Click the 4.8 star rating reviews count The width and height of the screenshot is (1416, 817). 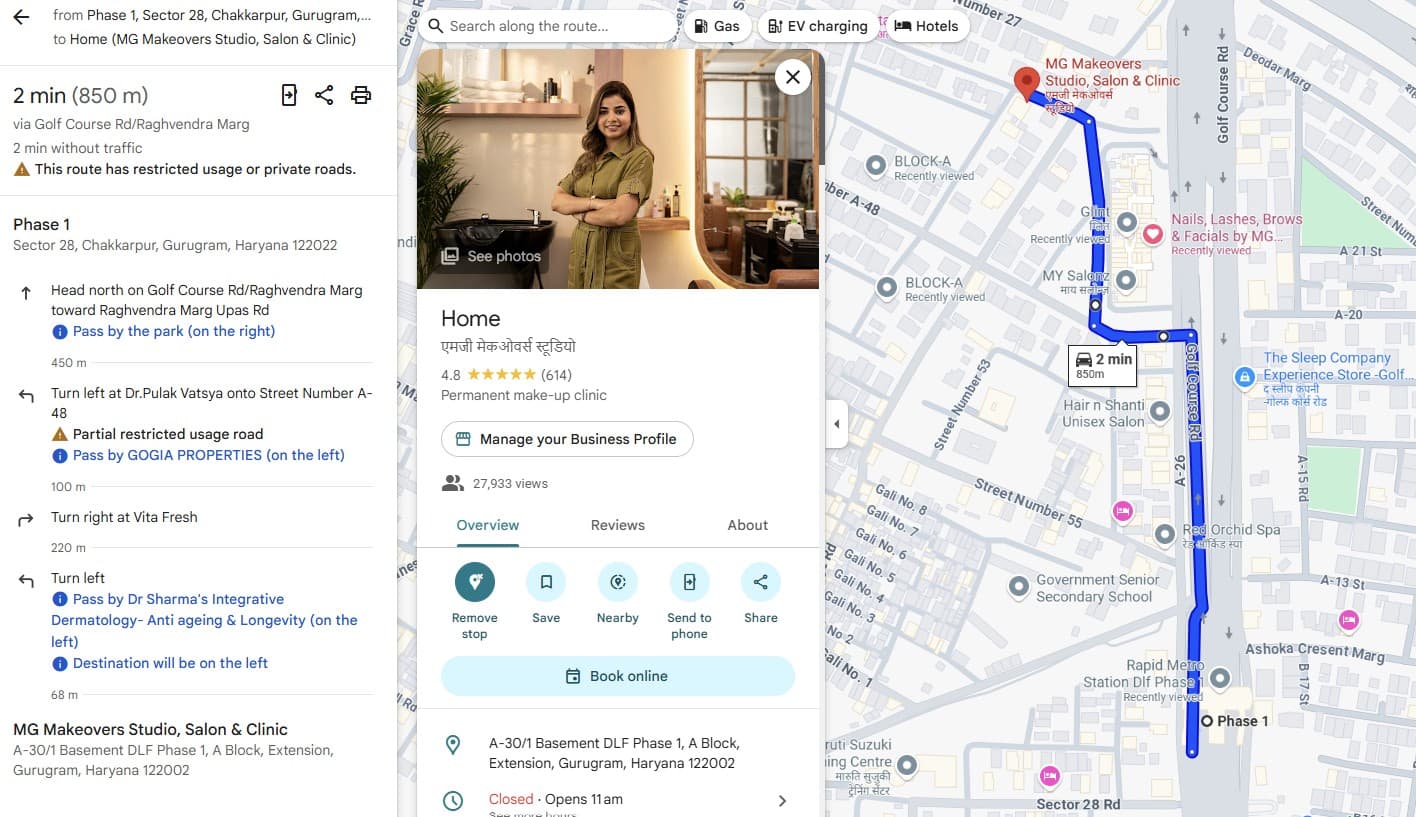(556, 375)
